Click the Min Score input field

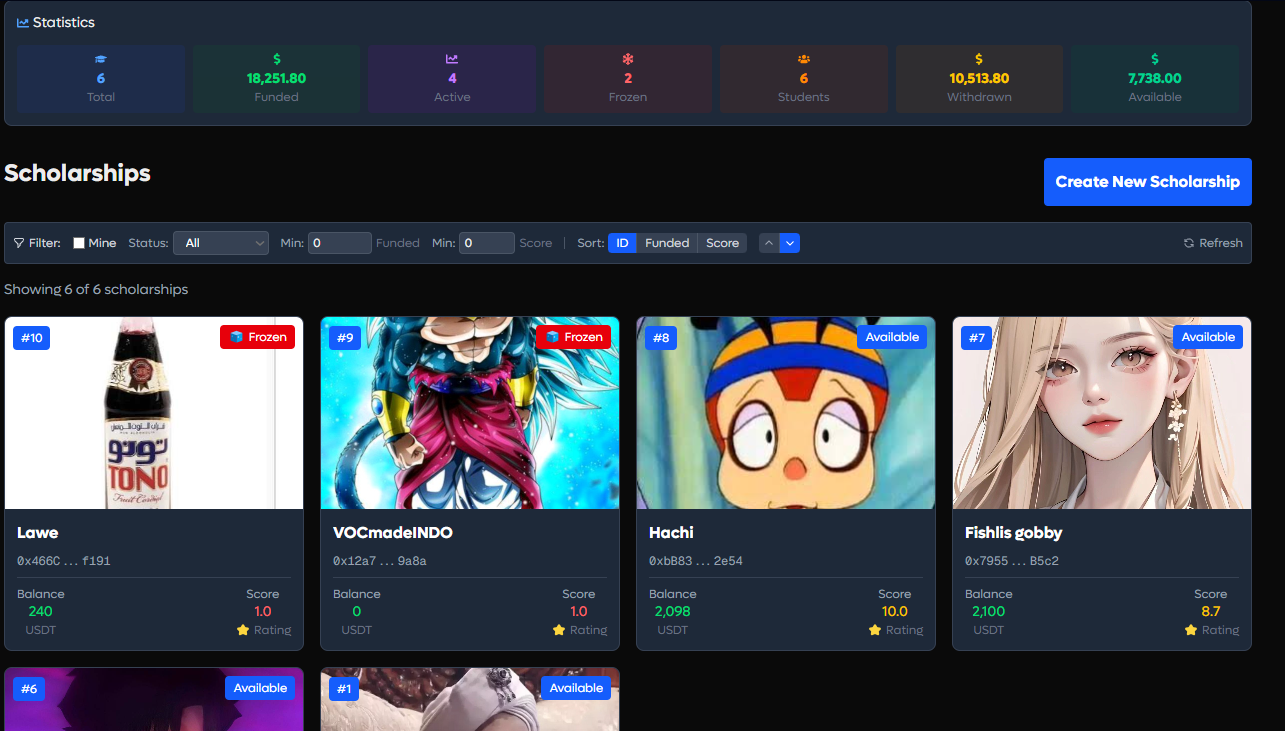[488, 243]
